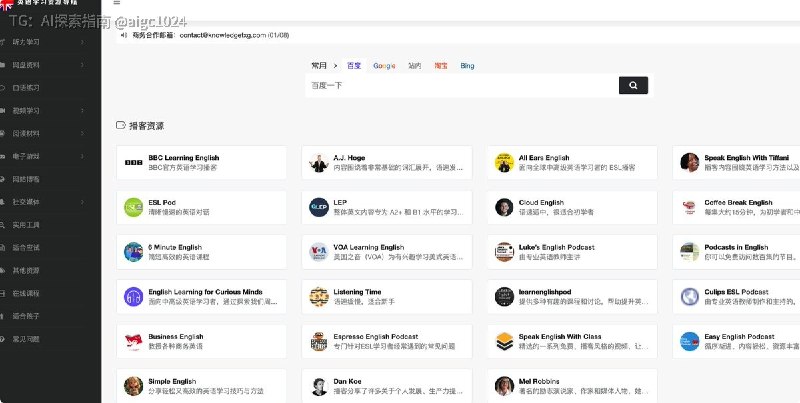Focus the 百度一下 search input field

pyautogui.click(x=462, y=85)
